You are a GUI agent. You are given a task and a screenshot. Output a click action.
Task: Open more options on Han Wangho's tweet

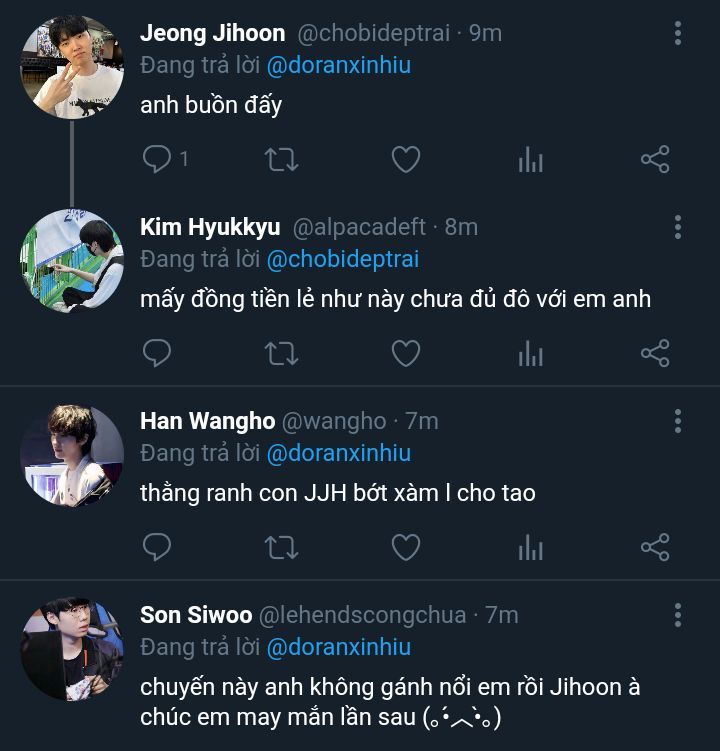click(678, 422)
